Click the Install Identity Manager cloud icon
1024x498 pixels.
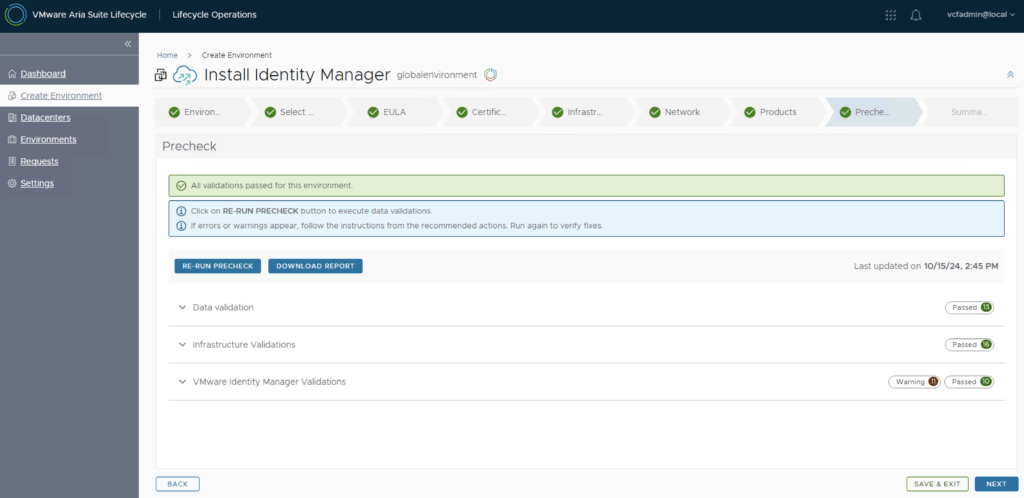[185, 75]
